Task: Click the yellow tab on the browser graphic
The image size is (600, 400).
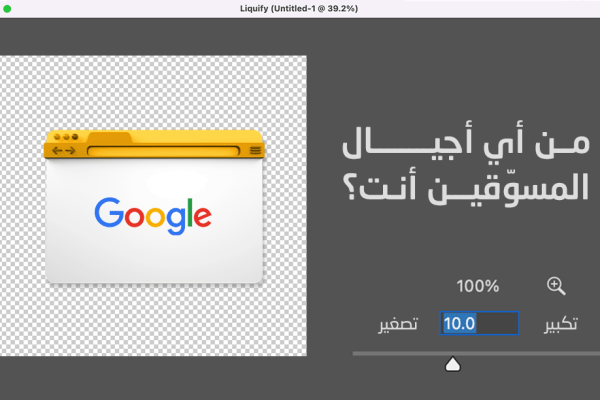Action: [109, 137]
